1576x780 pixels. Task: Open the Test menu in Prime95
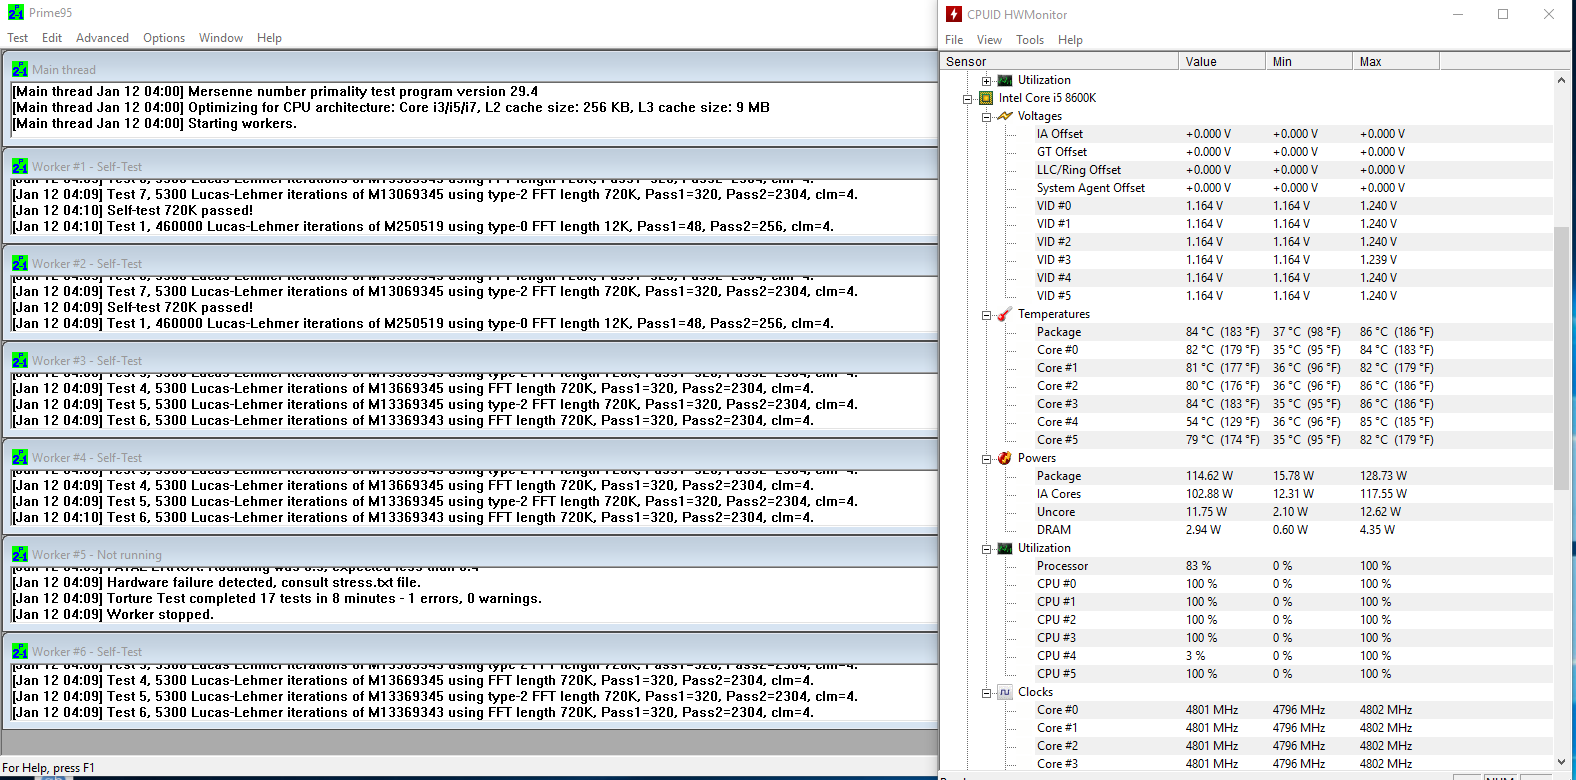click(x=18, y=38)
